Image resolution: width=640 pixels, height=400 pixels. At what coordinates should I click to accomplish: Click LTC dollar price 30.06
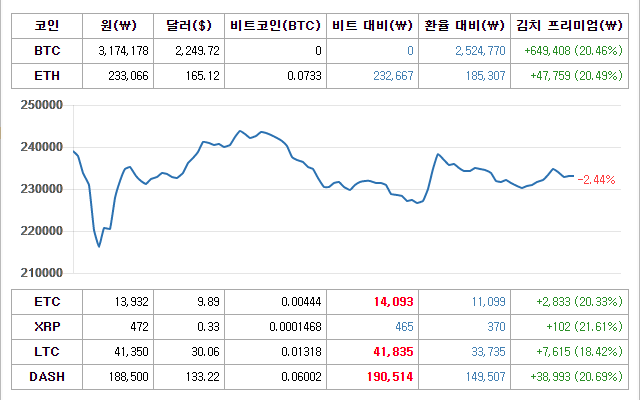(205, 352)
